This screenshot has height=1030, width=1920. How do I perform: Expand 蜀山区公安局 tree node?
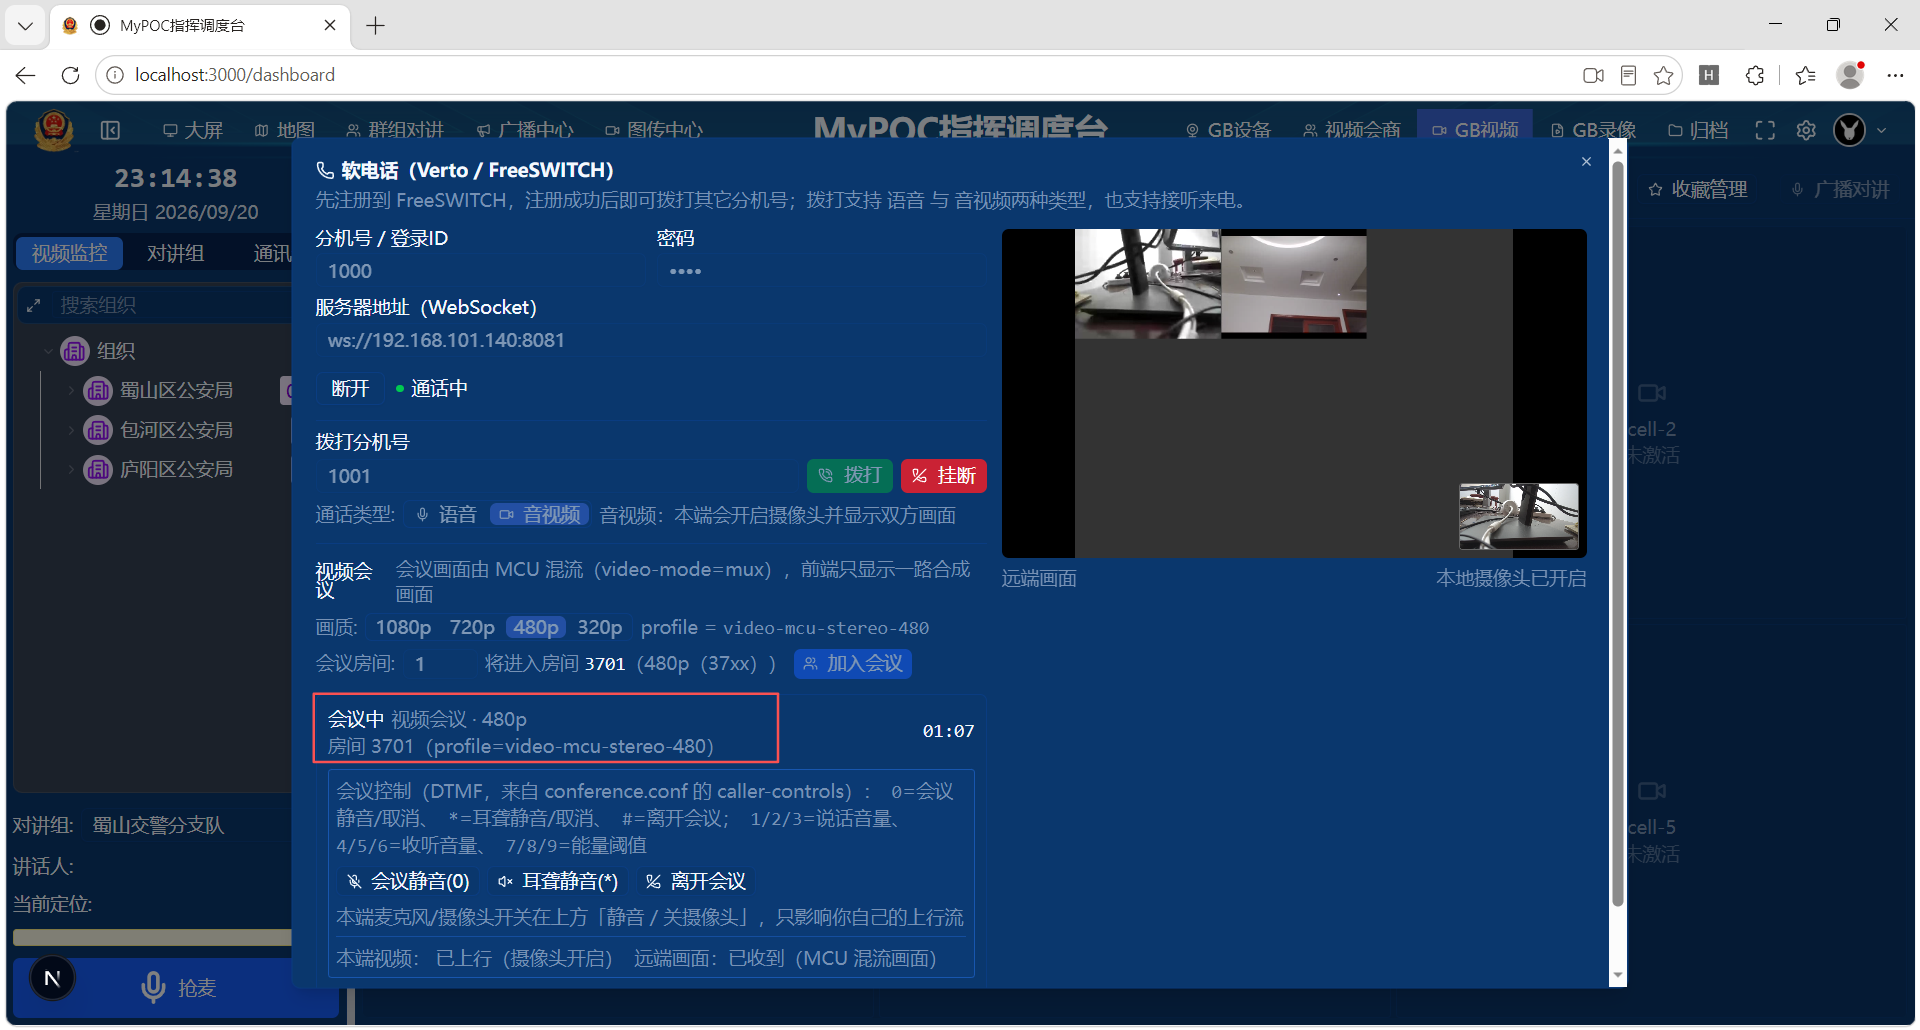pyautogui.click(x=71, y=391)
